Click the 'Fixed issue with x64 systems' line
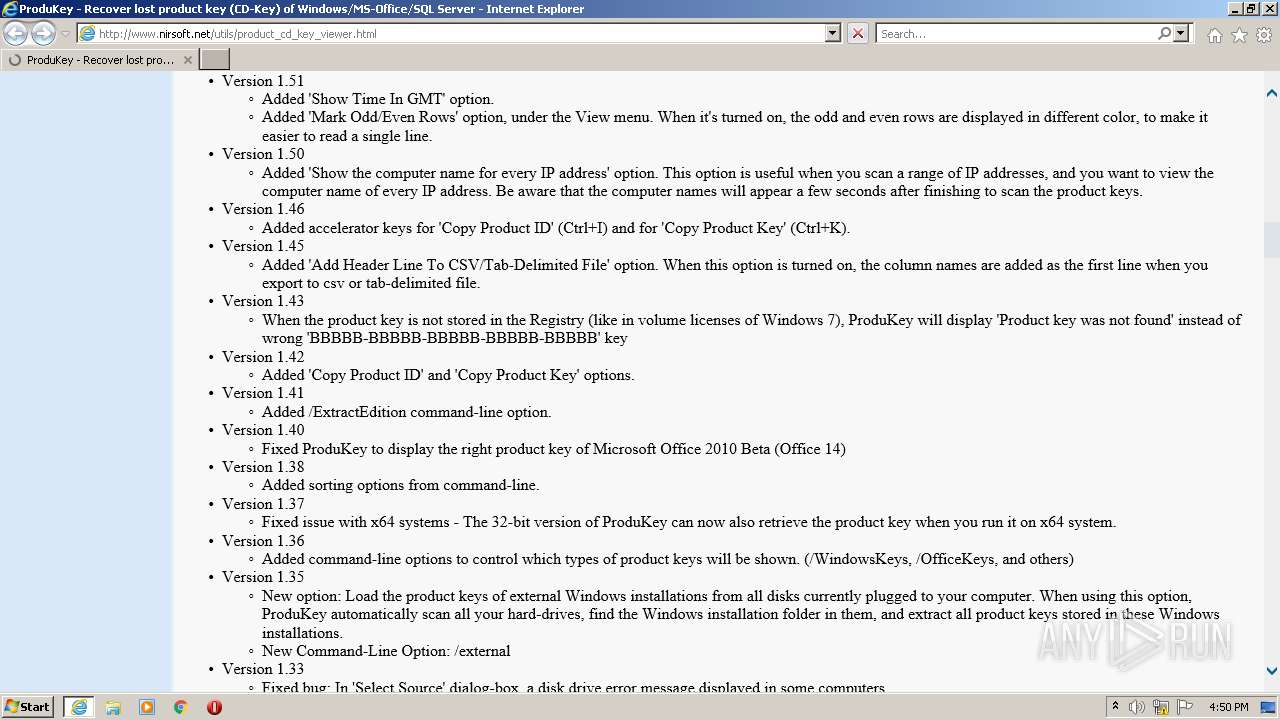This screenshot has width=1280, height=720. click(x=689, y=522)
